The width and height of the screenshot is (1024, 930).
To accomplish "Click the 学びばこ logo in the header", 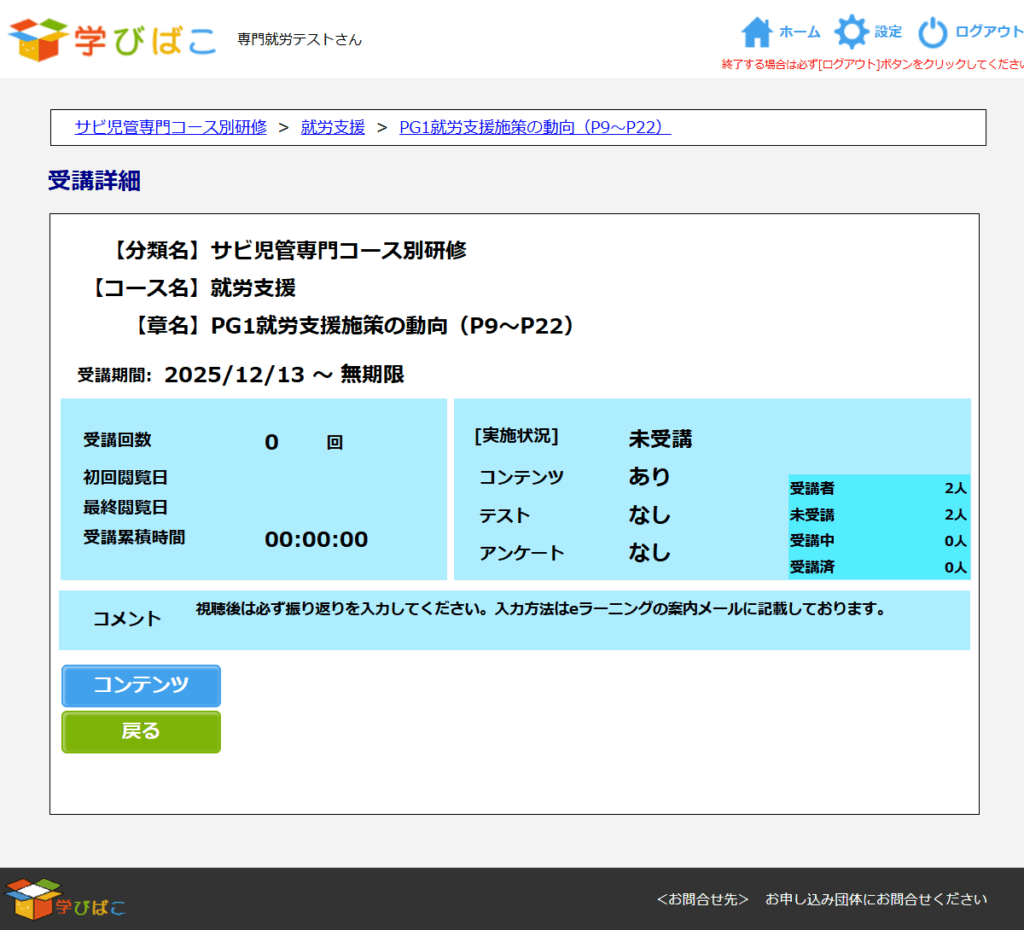I will coord(112,39).
